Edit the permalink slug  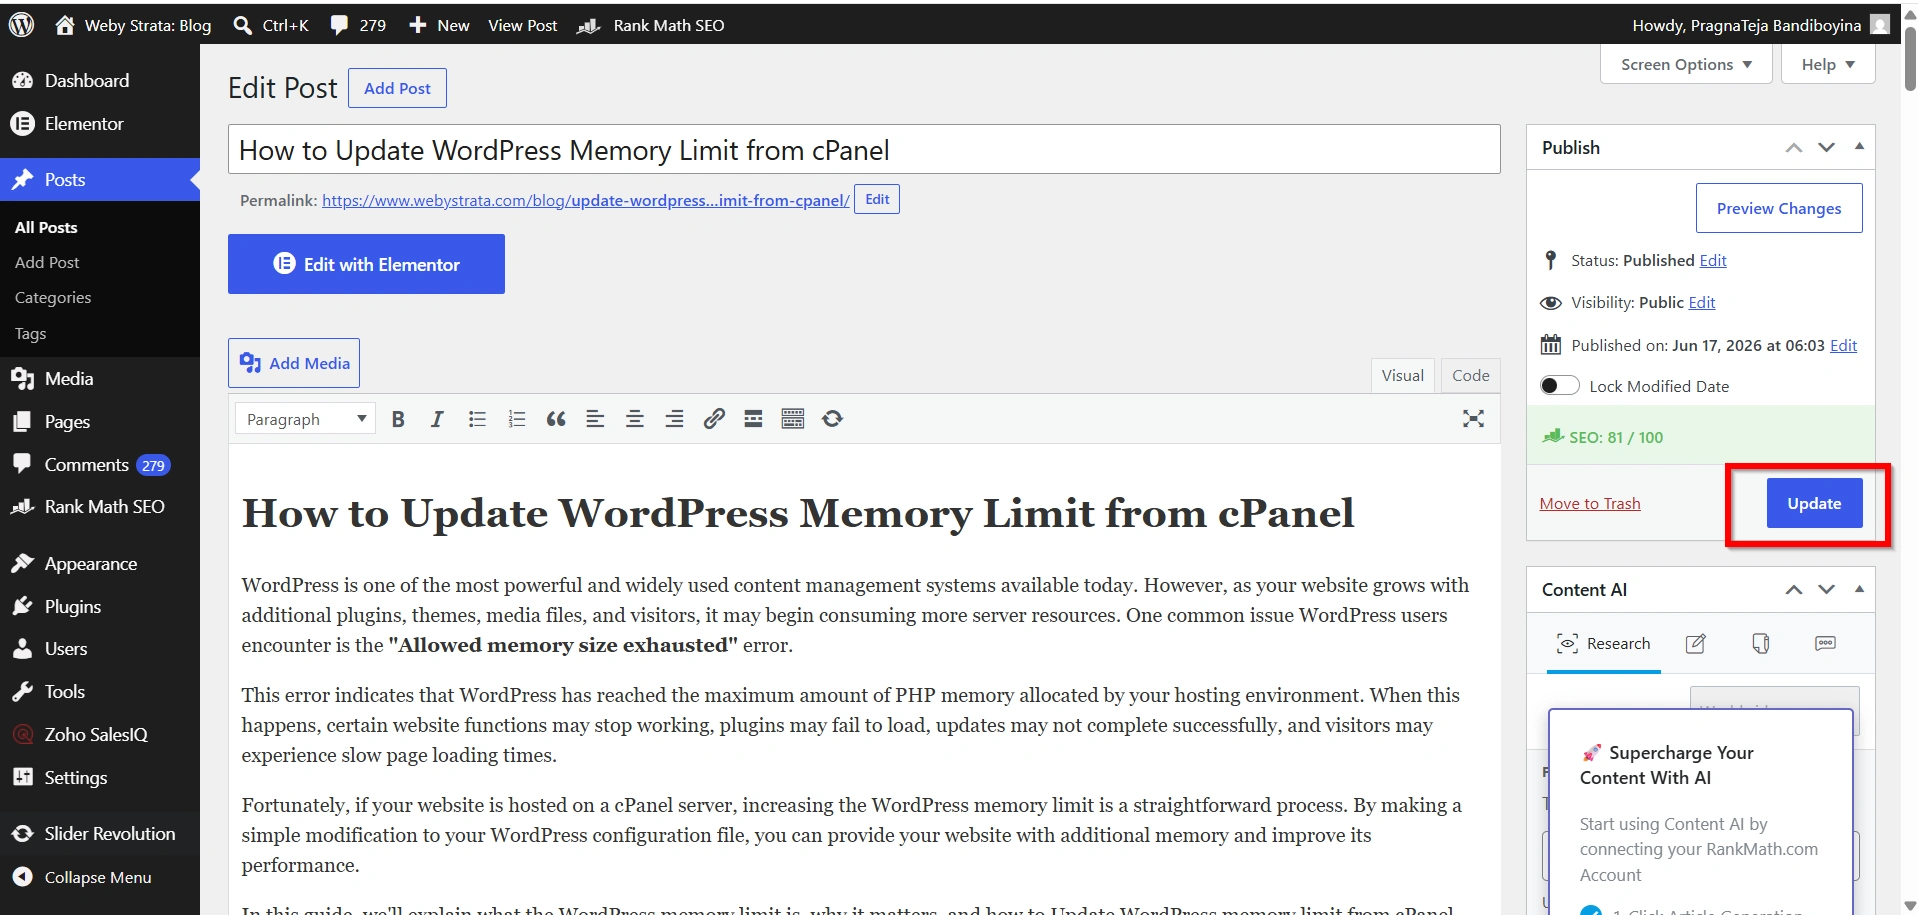(877, 199)
